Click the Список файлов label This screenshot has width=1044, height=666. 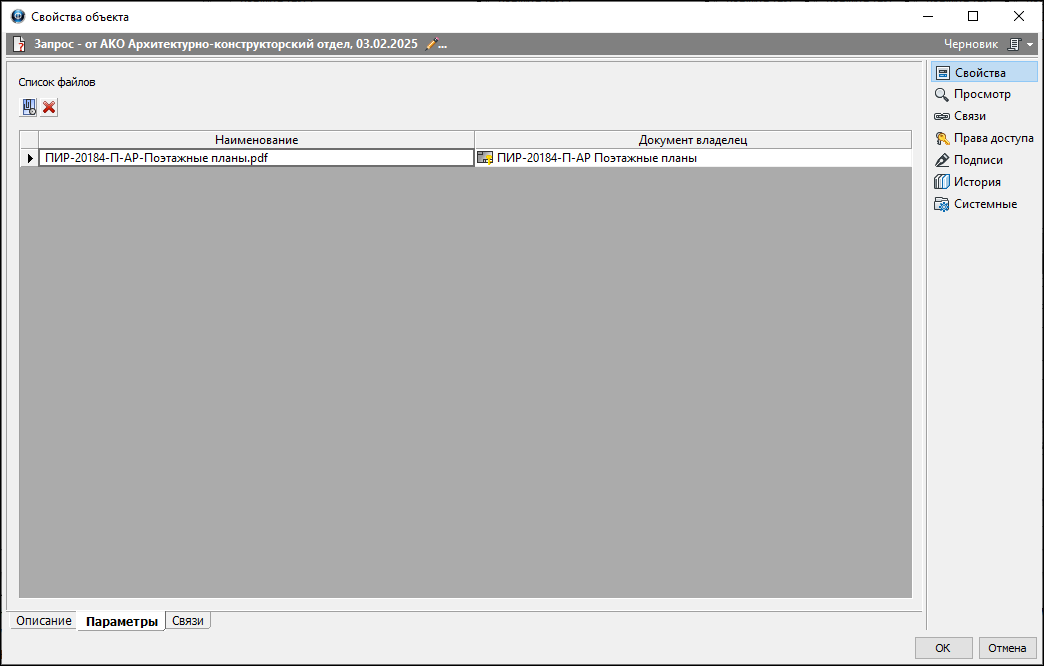click(57, 83)
